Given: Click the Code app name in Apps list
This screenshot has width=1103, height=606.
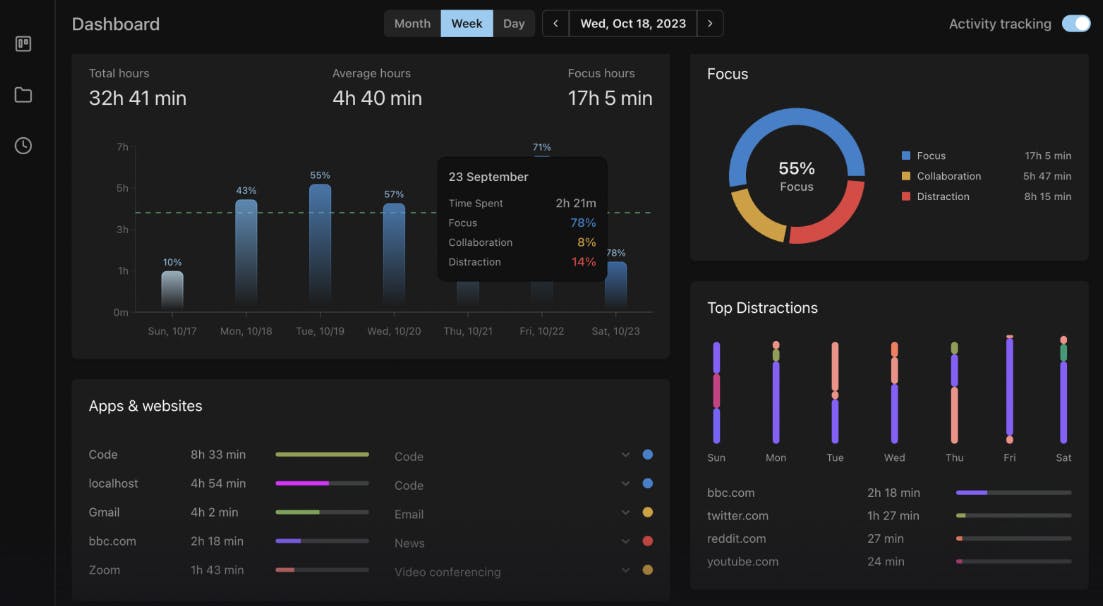Looking at the screenshot, I should pyautogui.click(x=103, y=455).
